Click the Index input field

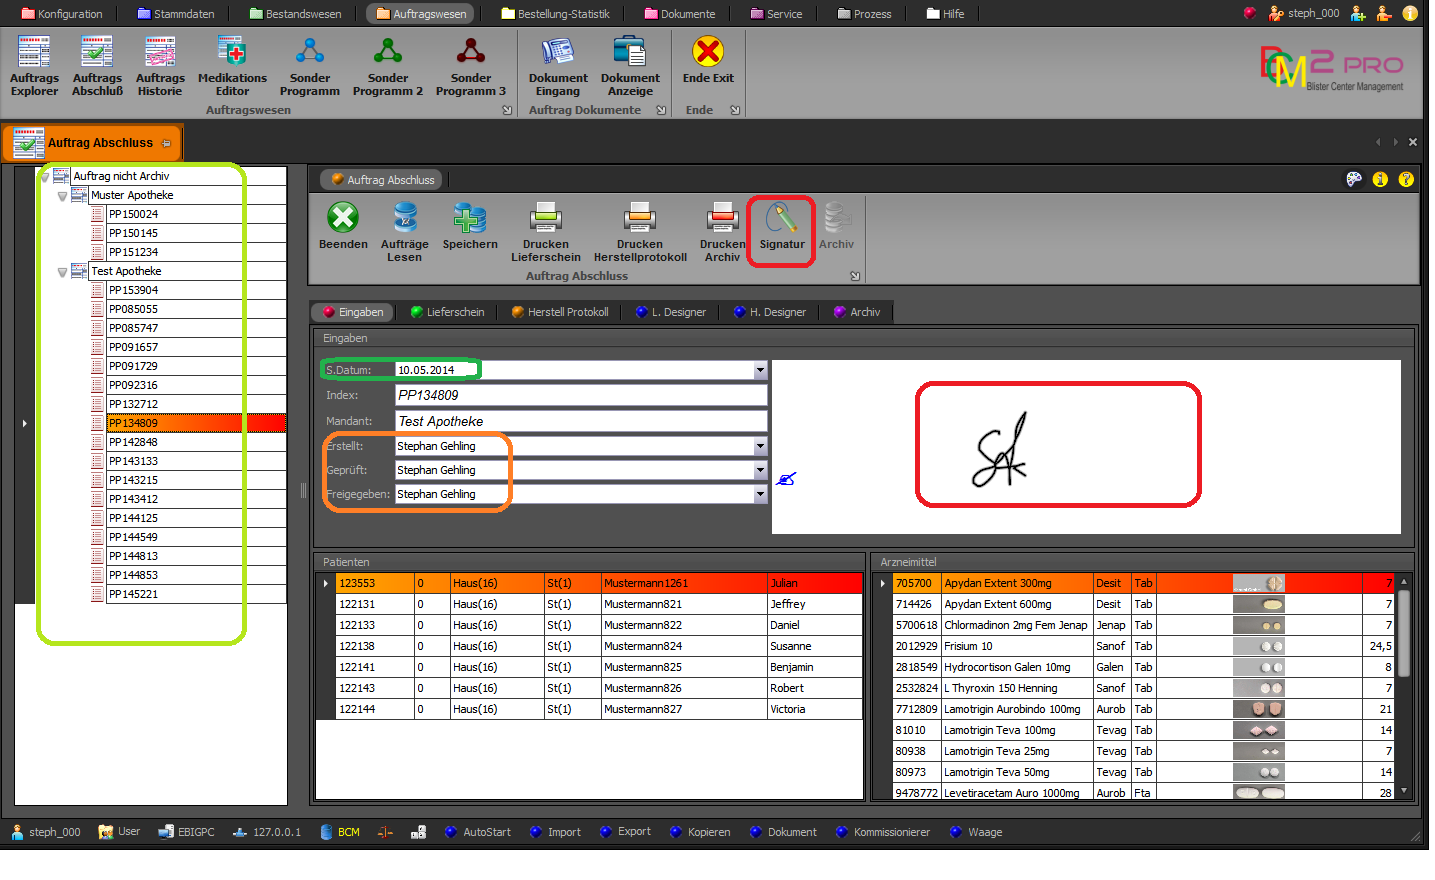click(581, 395)
